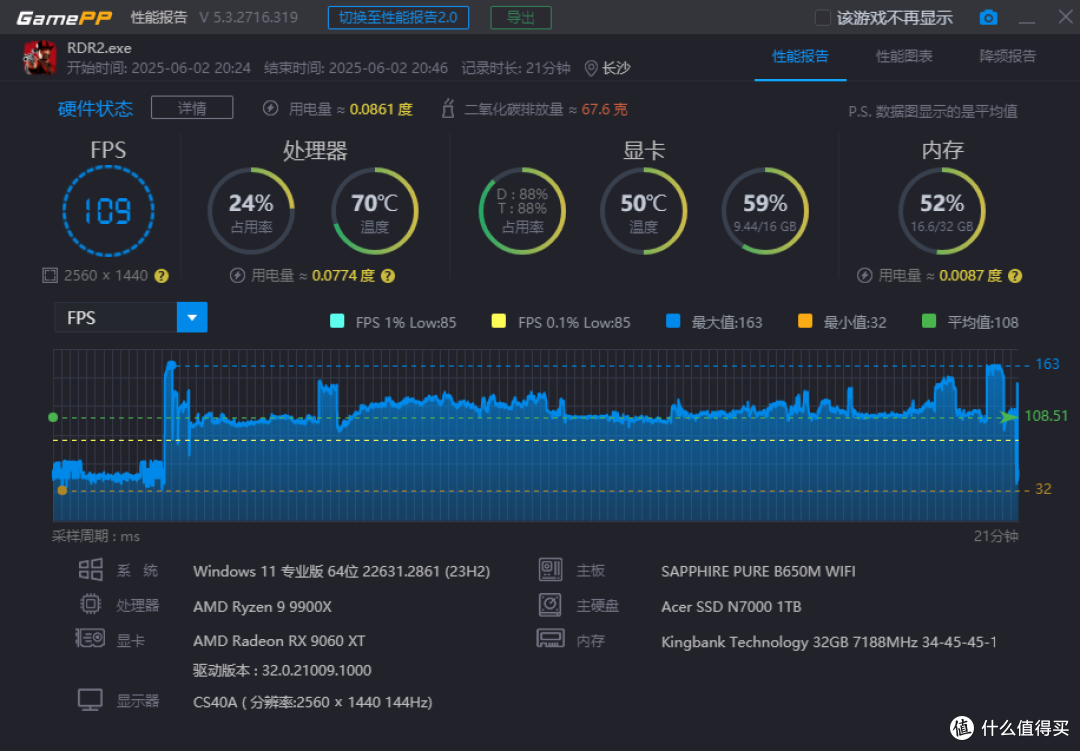Click the GamePP logo
Viewport: 1080px width, 751px height.
point(64,17)
